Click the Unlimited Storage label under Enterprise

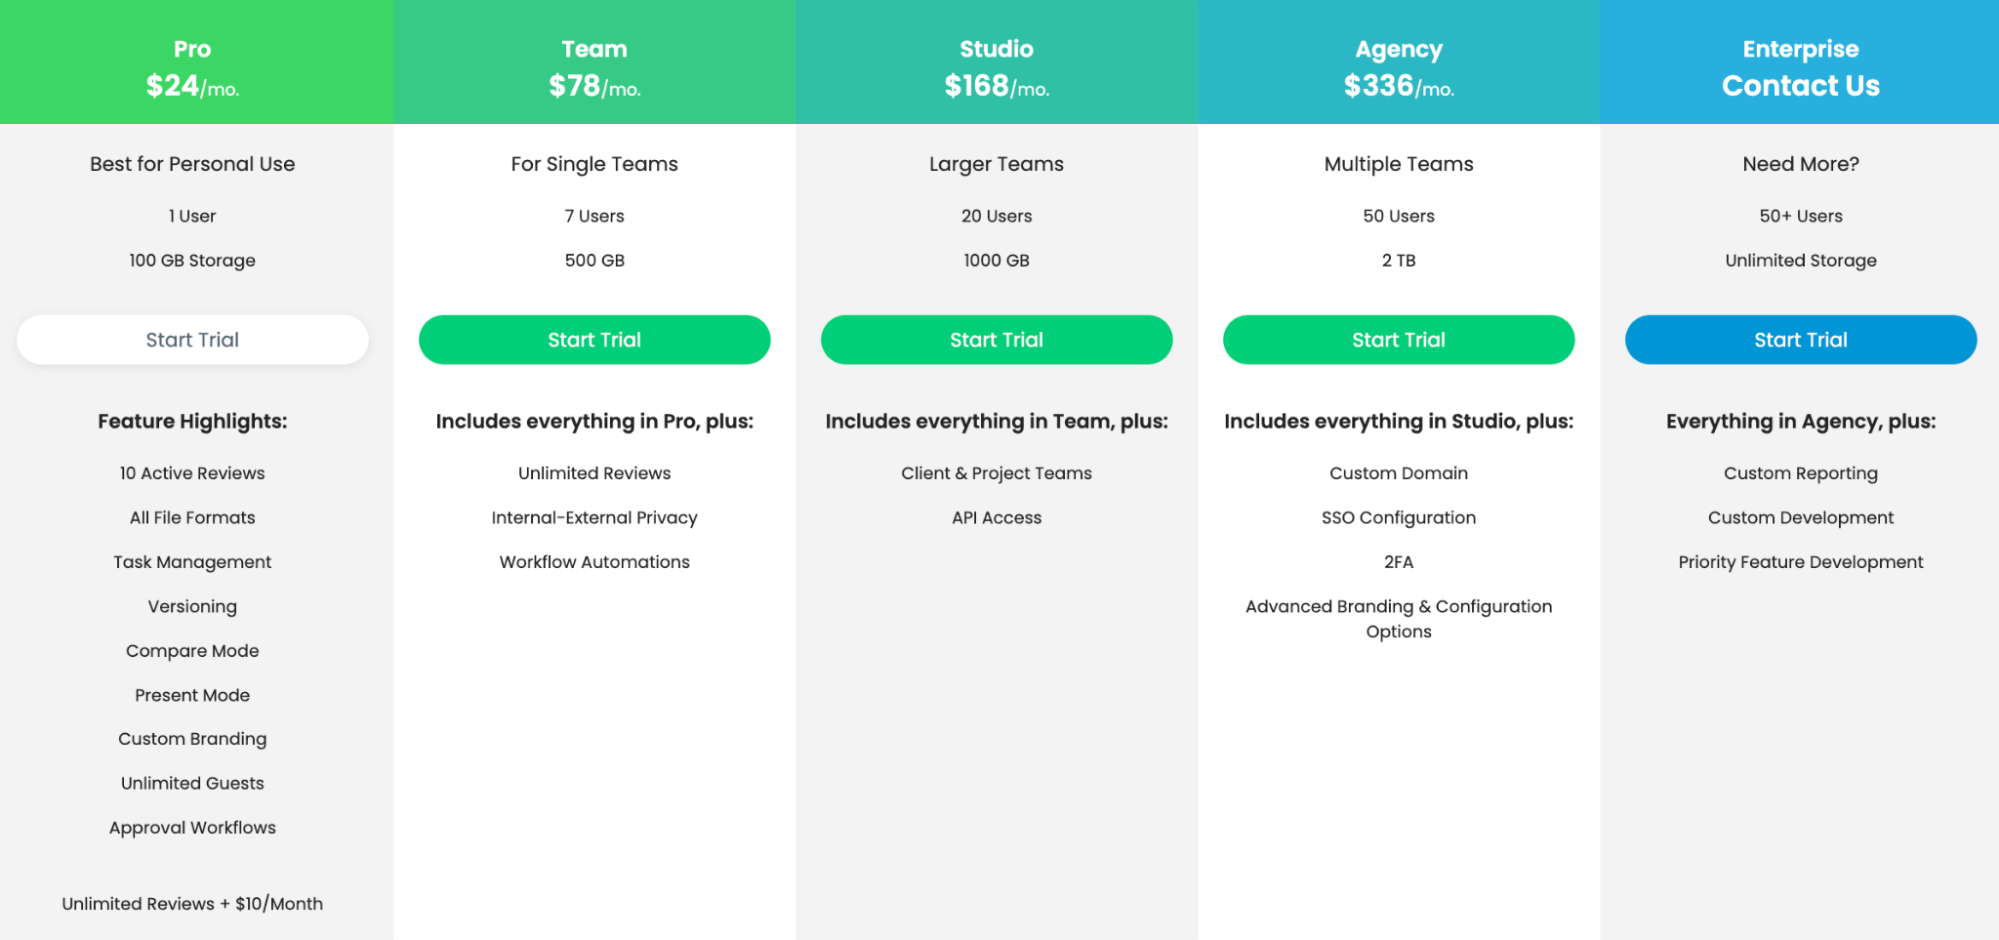tap(1800, 260)
